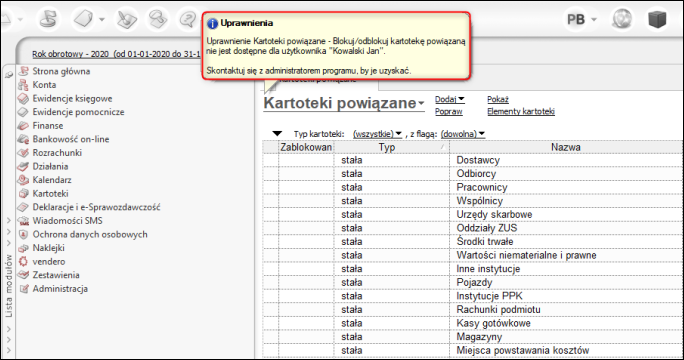684x360 pixels.
Task: Collapse the filter bar black triangle
Action: click(277, 134)
